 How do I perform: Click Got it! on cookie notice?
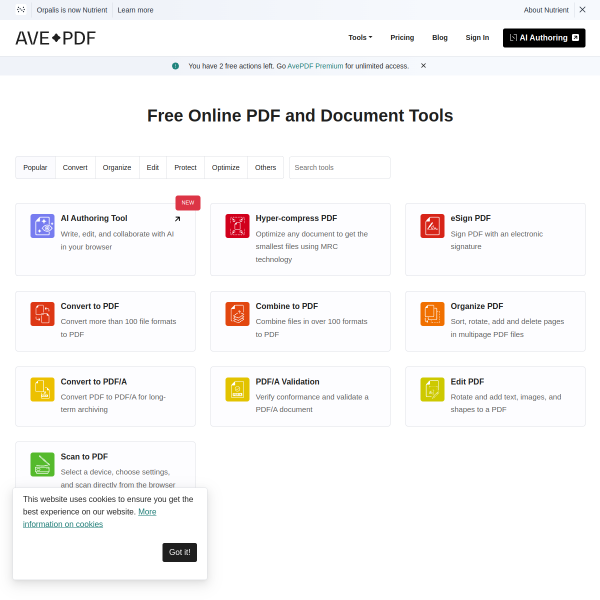click(179, 552)
